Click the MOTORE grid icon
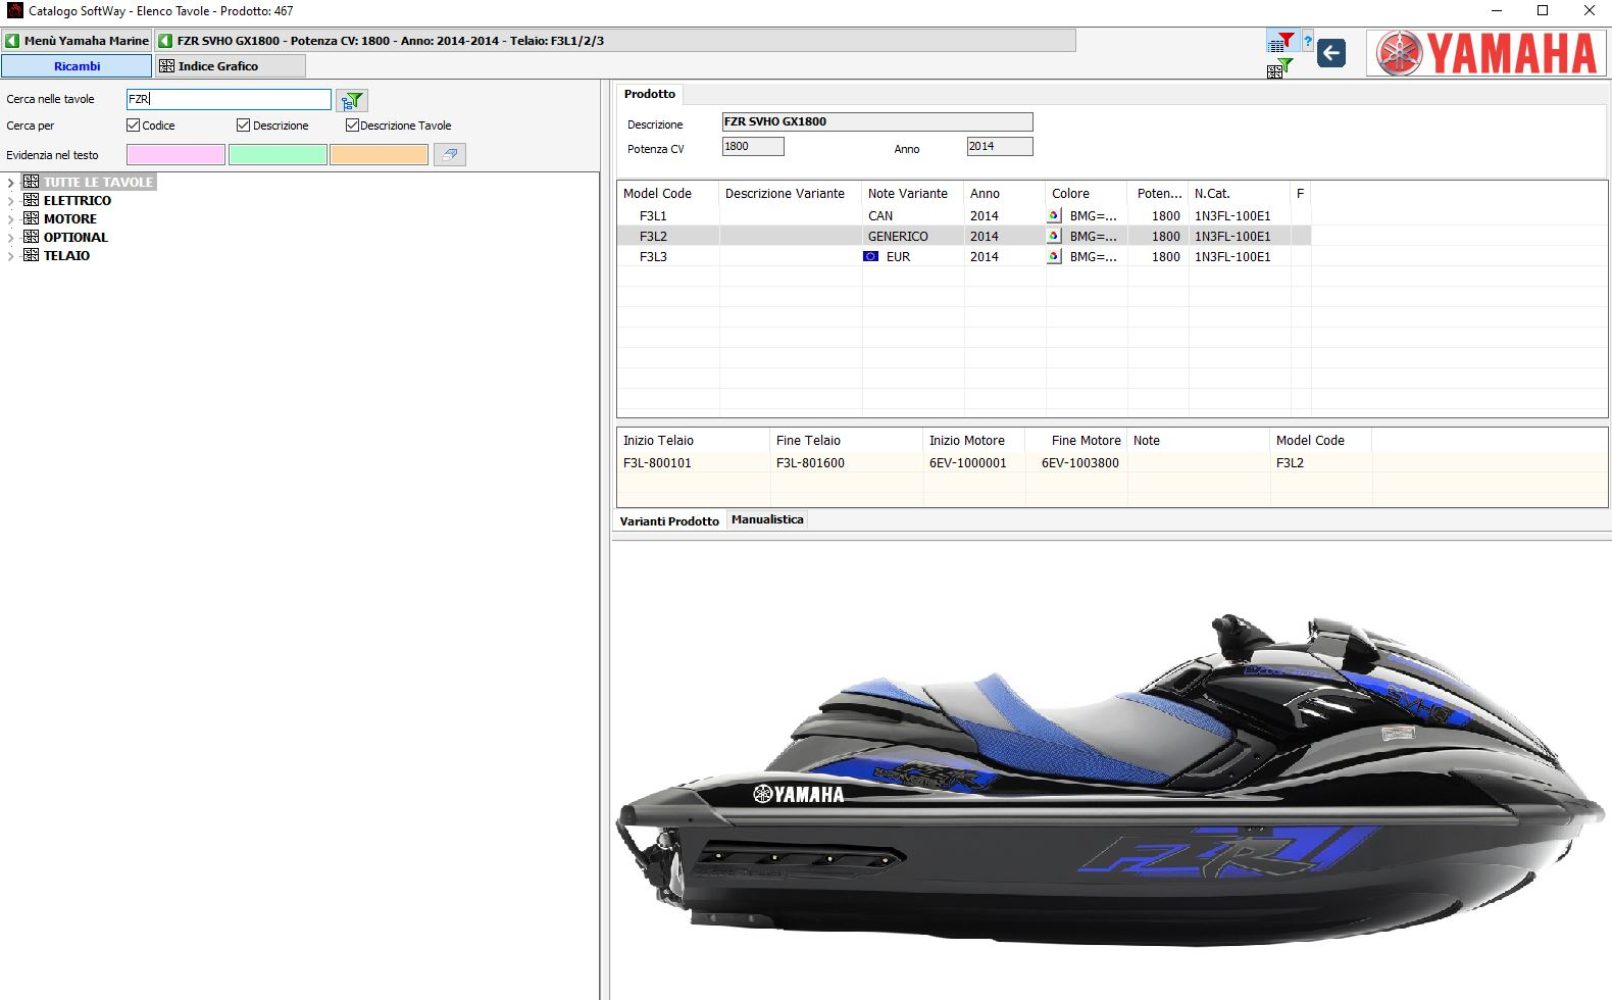This screenshot has width=1612, height=1000. [31, 218]
